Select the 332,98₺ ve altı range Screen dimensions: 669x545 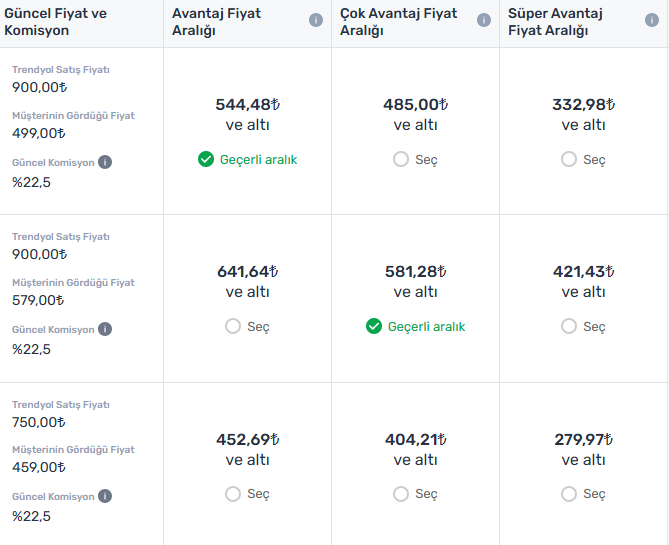pyautogui.click(x=569, y=159)
